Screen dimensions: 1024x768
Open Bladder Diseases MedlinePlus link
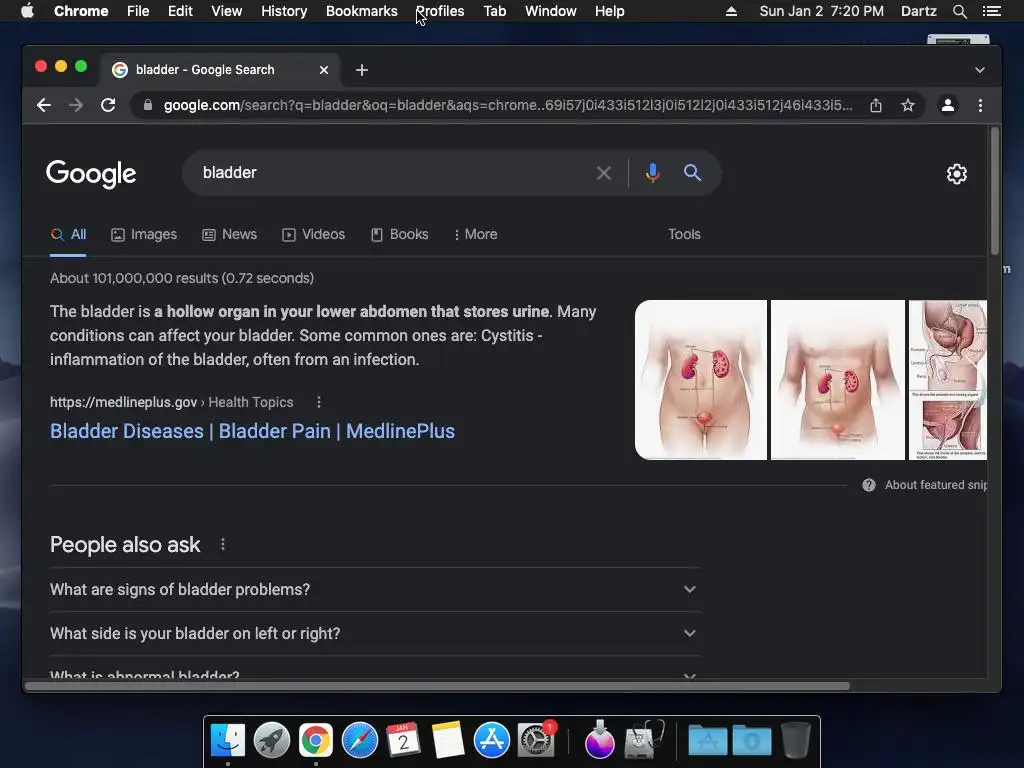[x=252, y=431]
